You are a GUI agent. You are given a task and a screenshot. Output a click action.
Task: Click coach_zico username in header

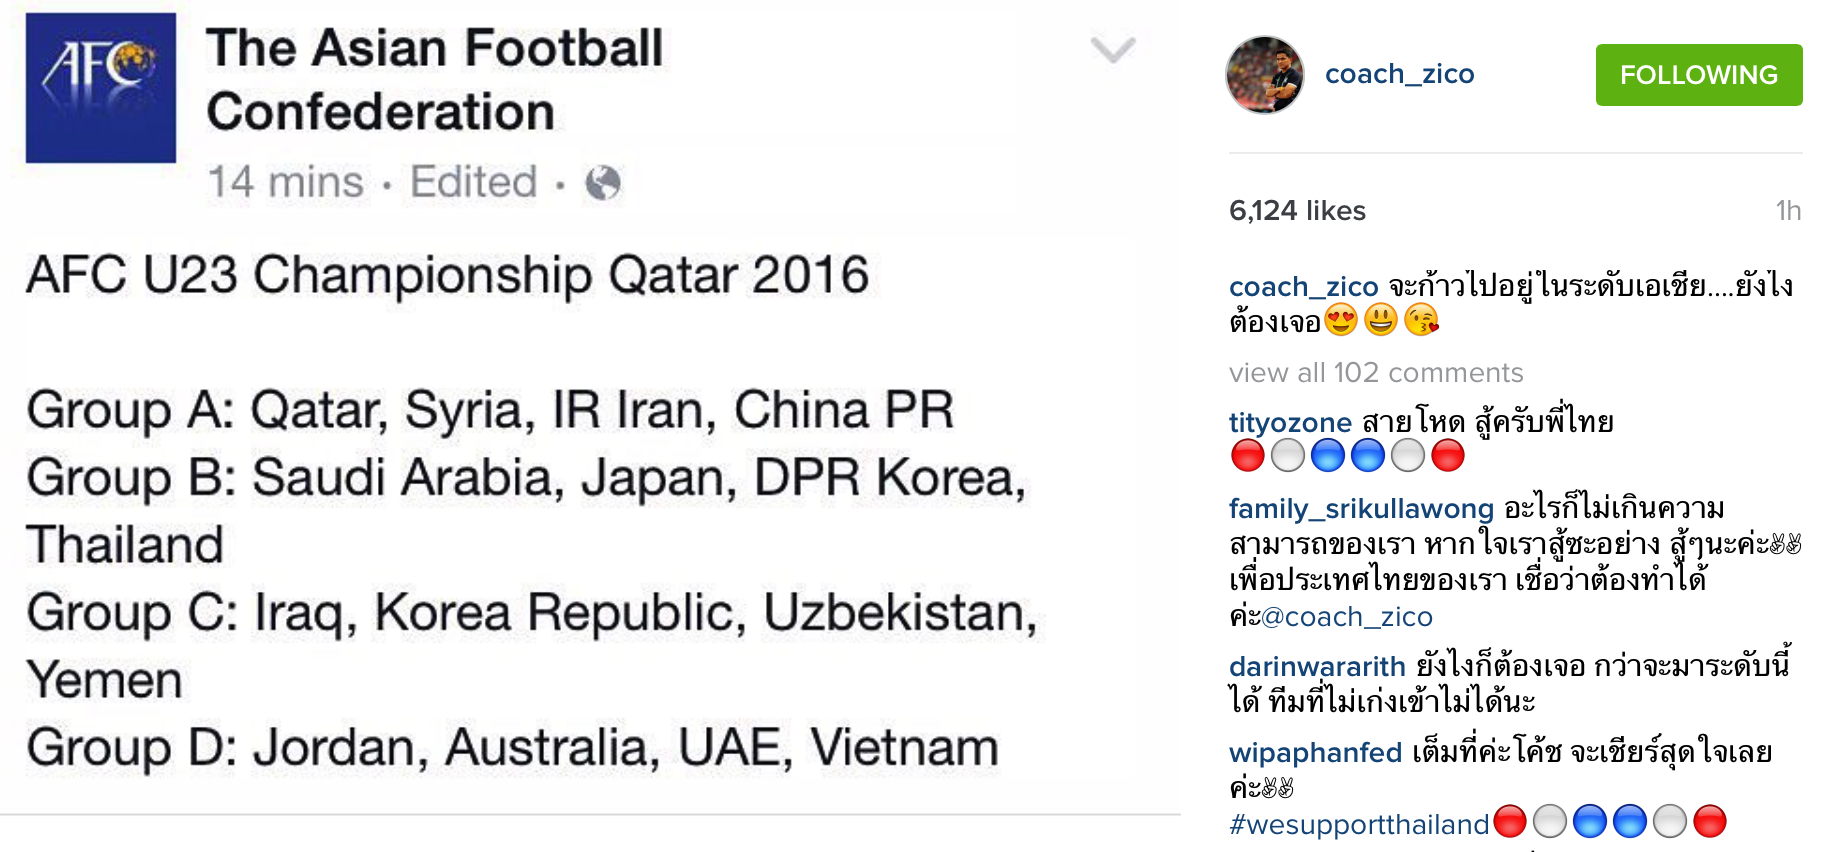coord(1399,74)
